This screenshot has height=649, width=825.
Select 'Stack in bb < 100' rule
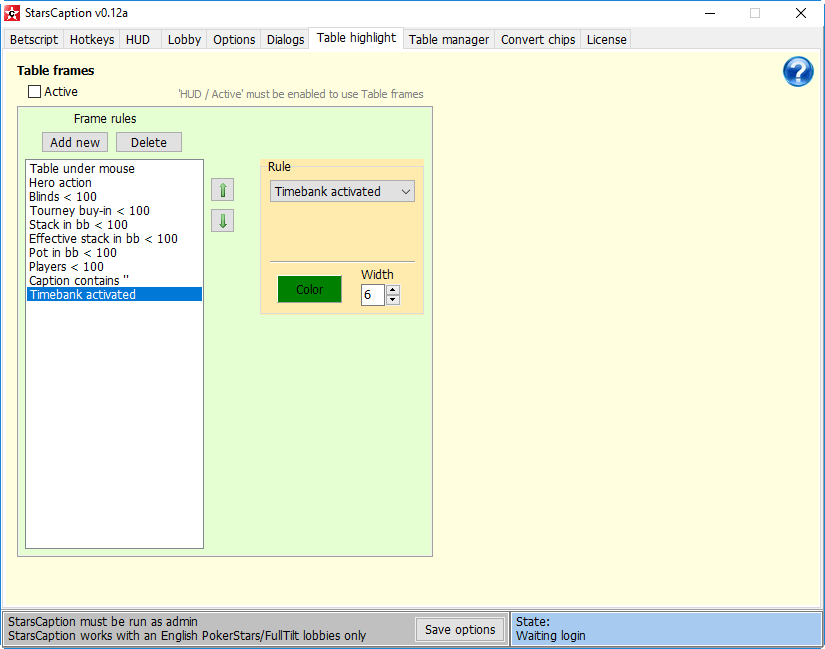pyautogui.click(x=114, y=224)
